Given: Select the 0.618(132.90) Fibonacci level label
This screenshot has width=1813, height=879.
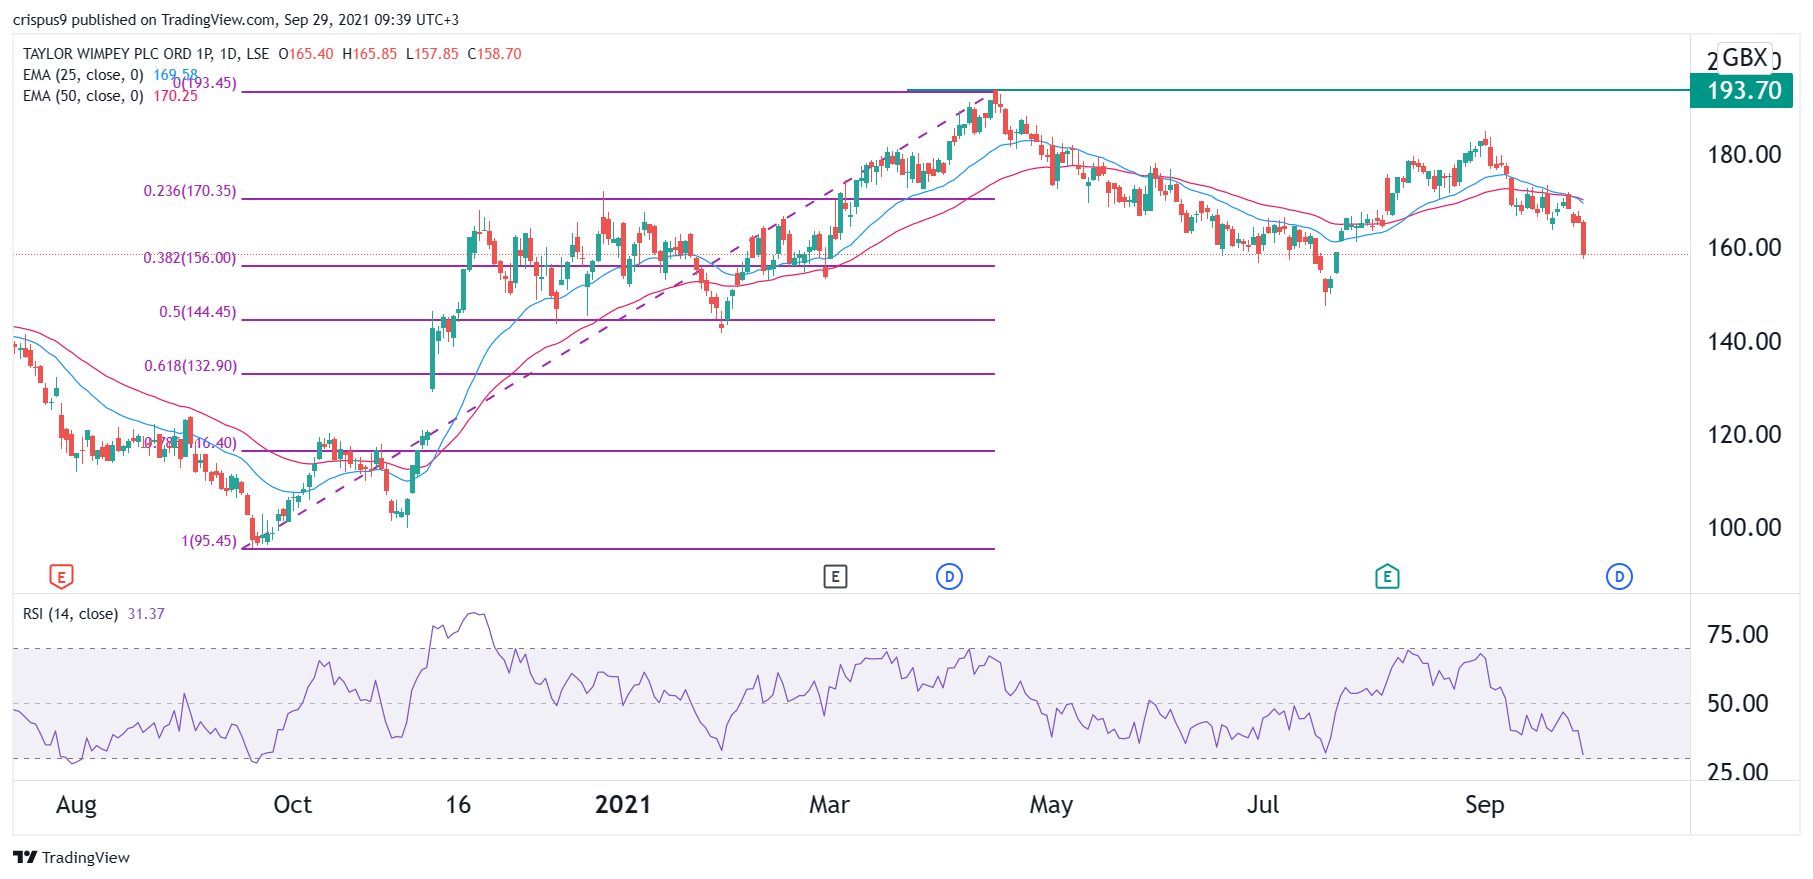Looking at the screenshot, I should click(191, 366).
